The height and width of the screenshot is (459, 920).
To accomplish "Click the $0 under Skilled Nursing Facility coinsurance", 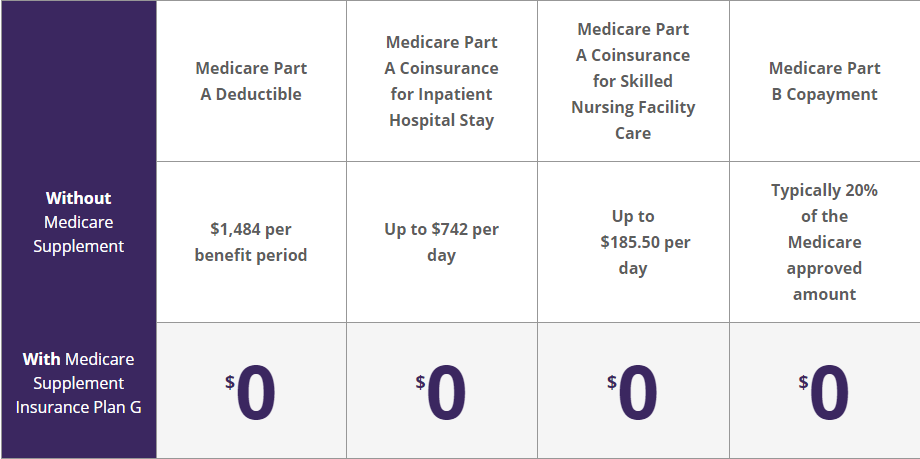I will [632, 392].
